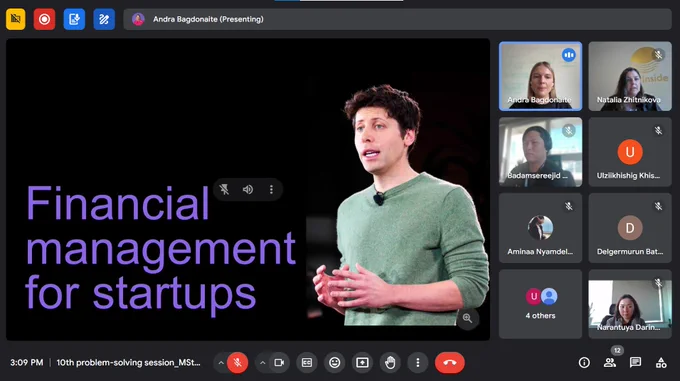Raise hand with the hand icon

click(x=390, y=362)
